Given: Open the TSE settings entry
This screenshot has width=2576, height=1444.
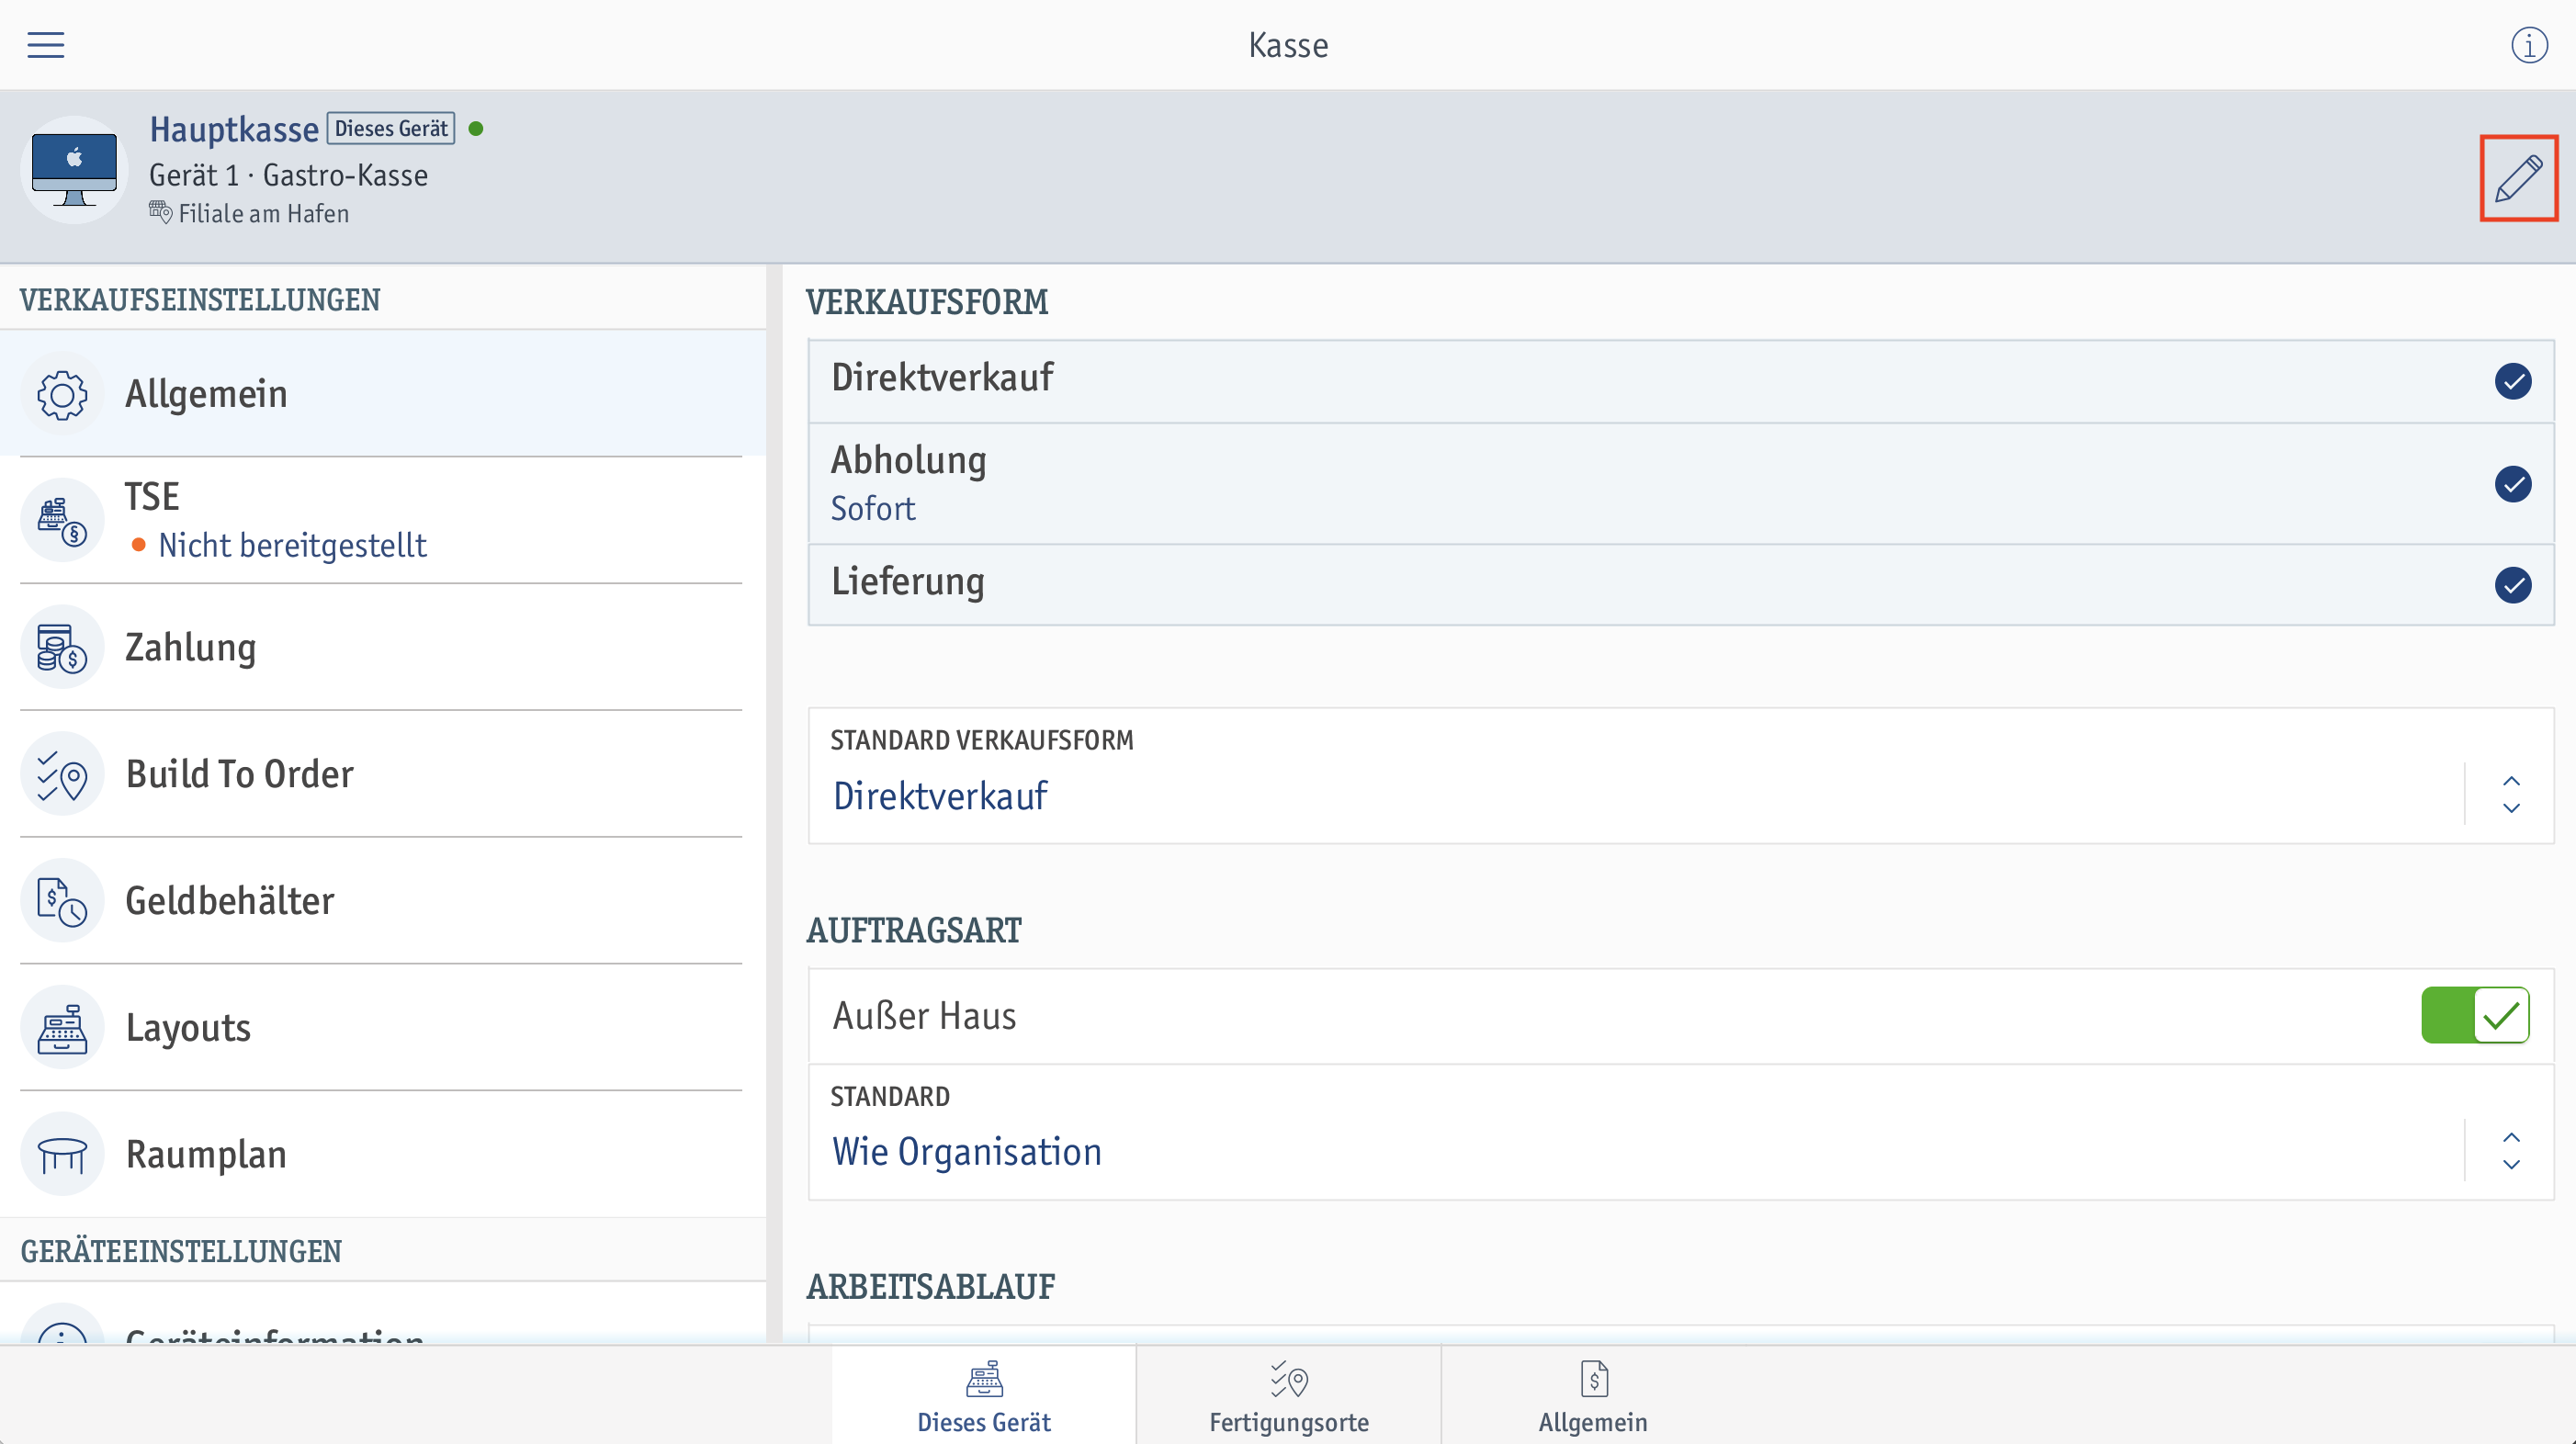Looking at the screenshot, I should click(x=383, y=520).
